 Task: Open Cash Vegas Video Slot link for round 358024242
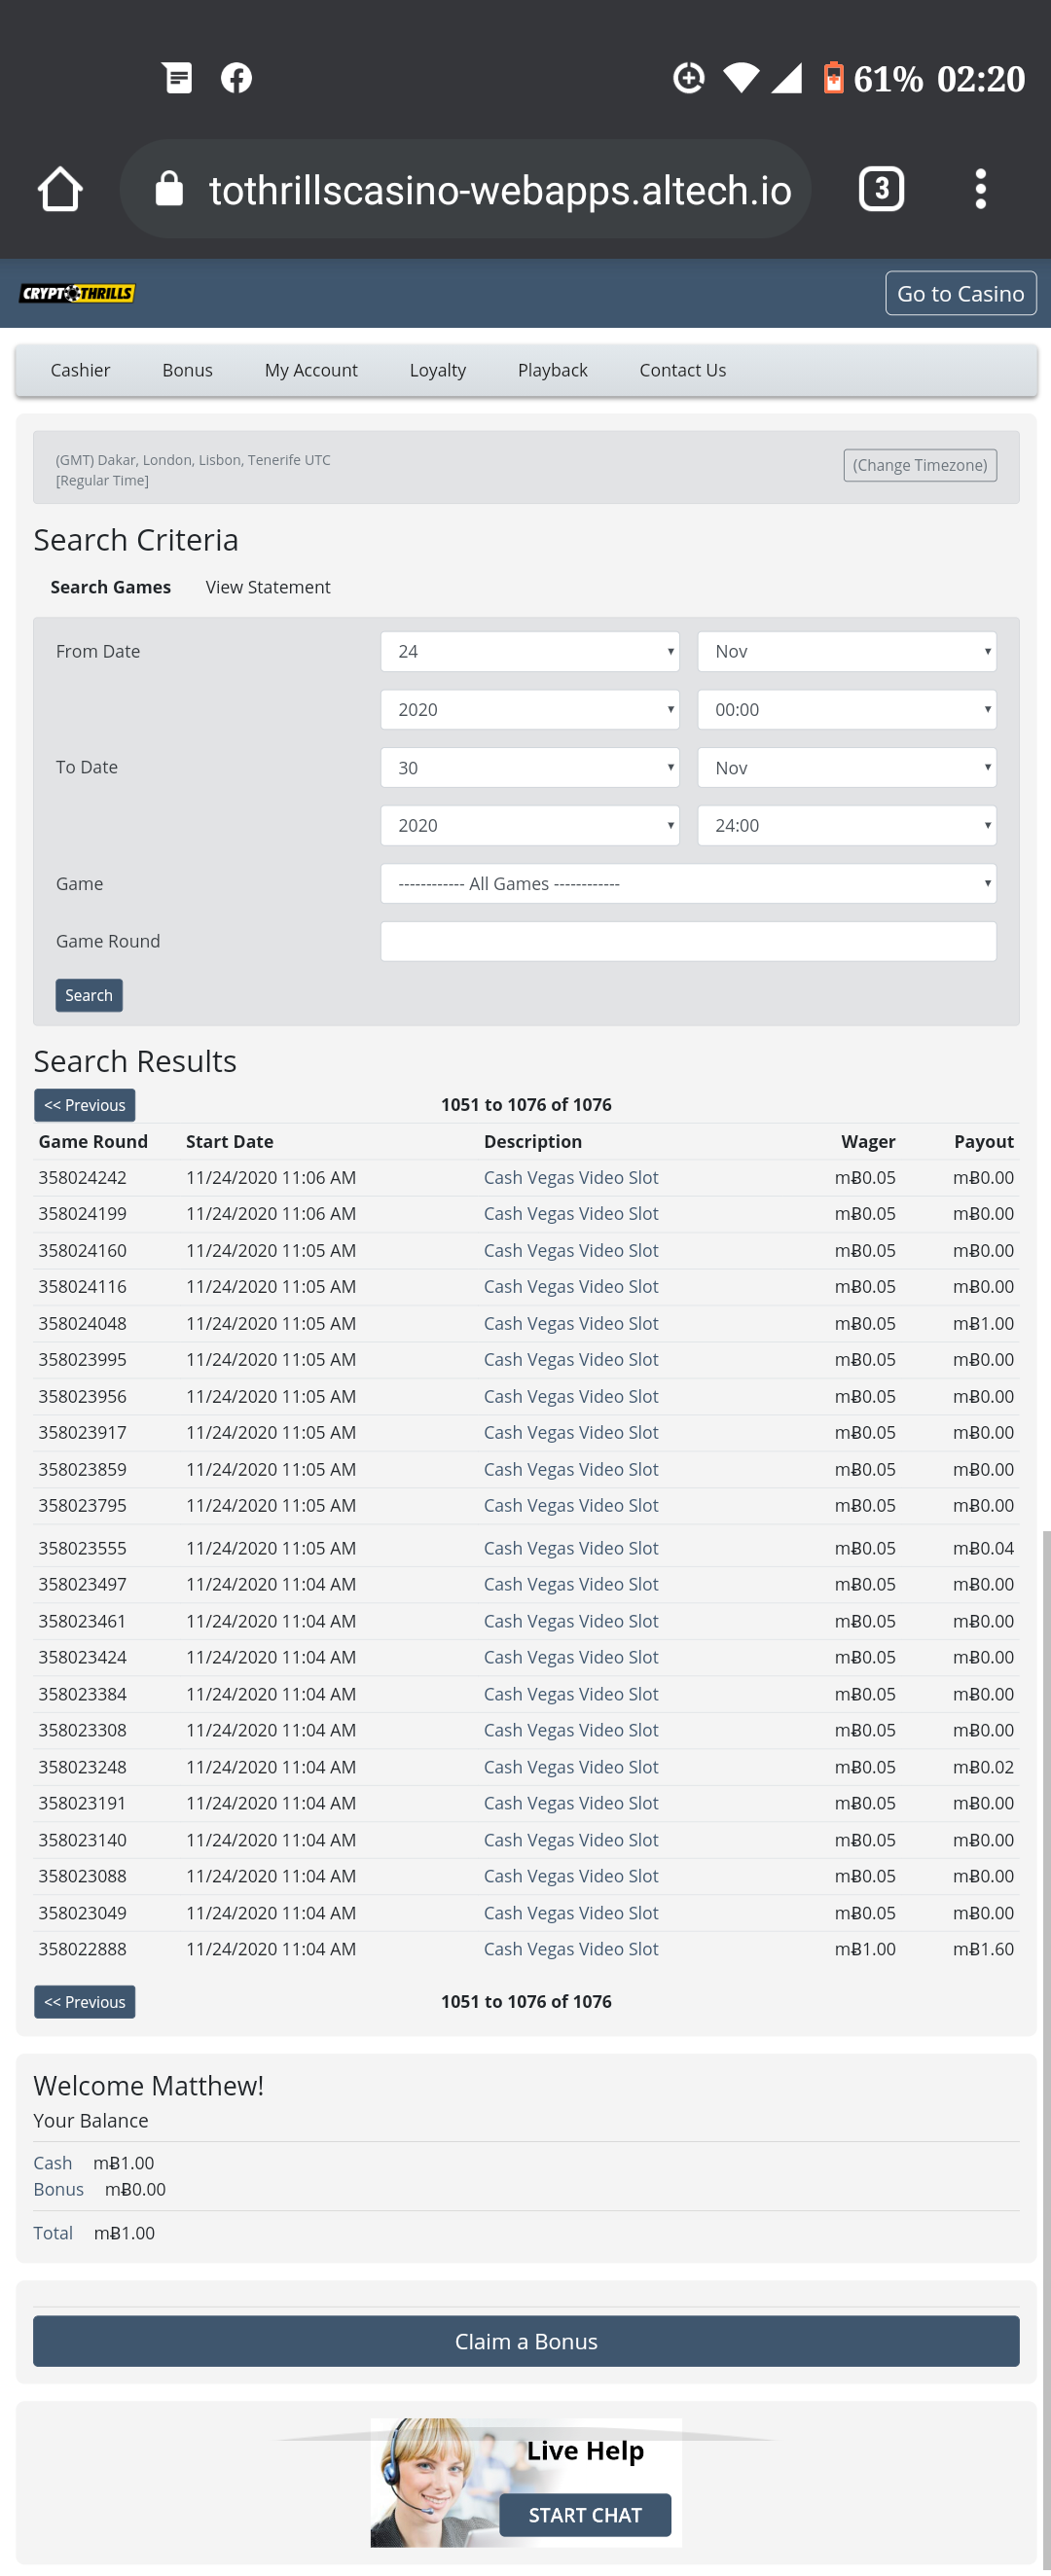(570, 1178)
